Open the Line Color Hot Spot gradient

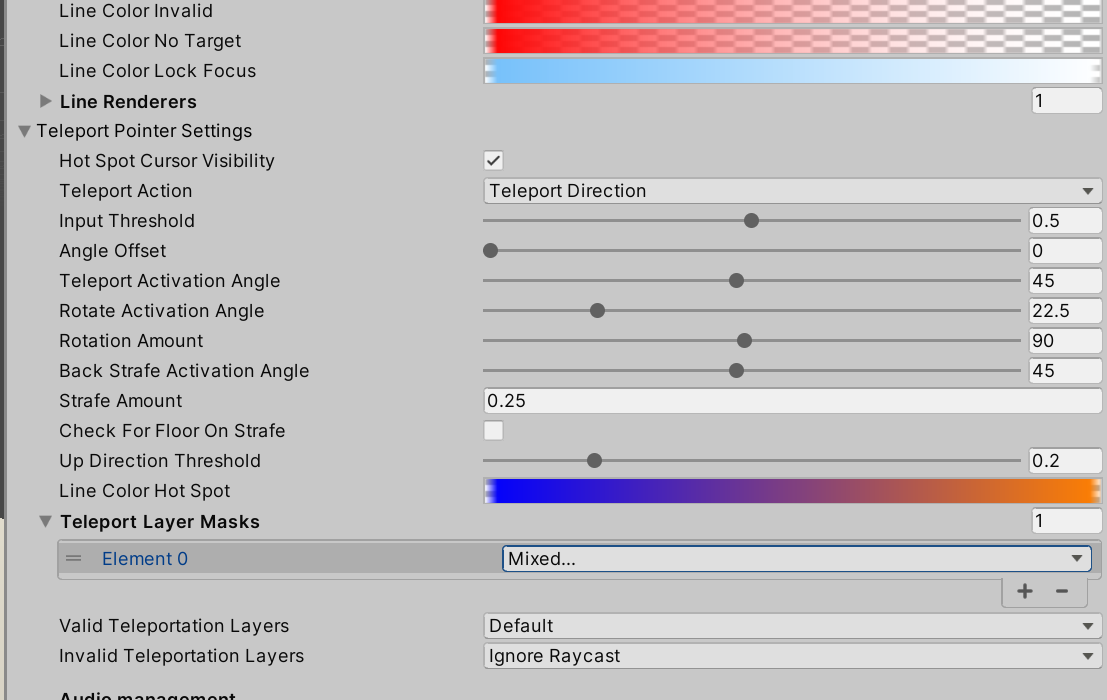click(790, 490)
